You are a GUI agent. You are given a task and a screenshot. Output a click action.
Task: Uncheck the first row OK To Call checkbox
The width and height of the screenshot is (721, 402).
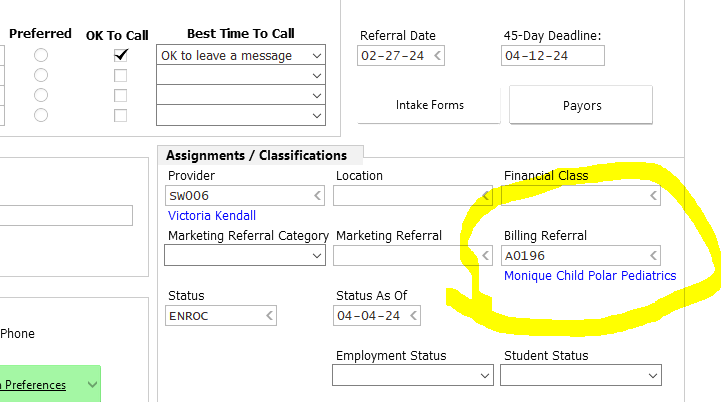(x=121, y=56)
